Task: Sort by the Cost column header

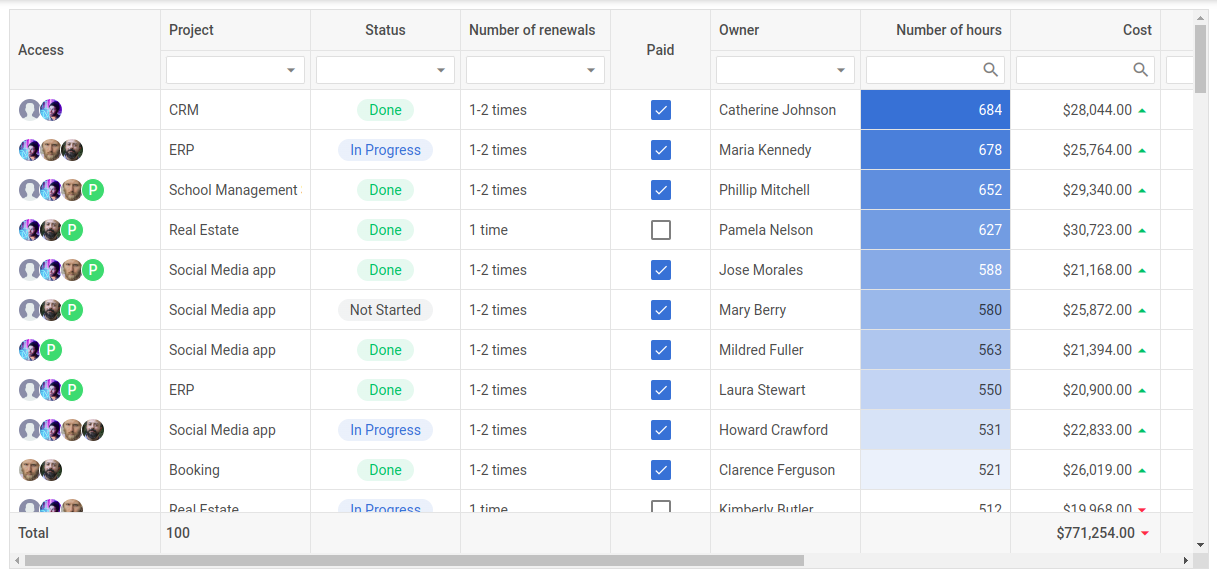Action: [1137, 30]
